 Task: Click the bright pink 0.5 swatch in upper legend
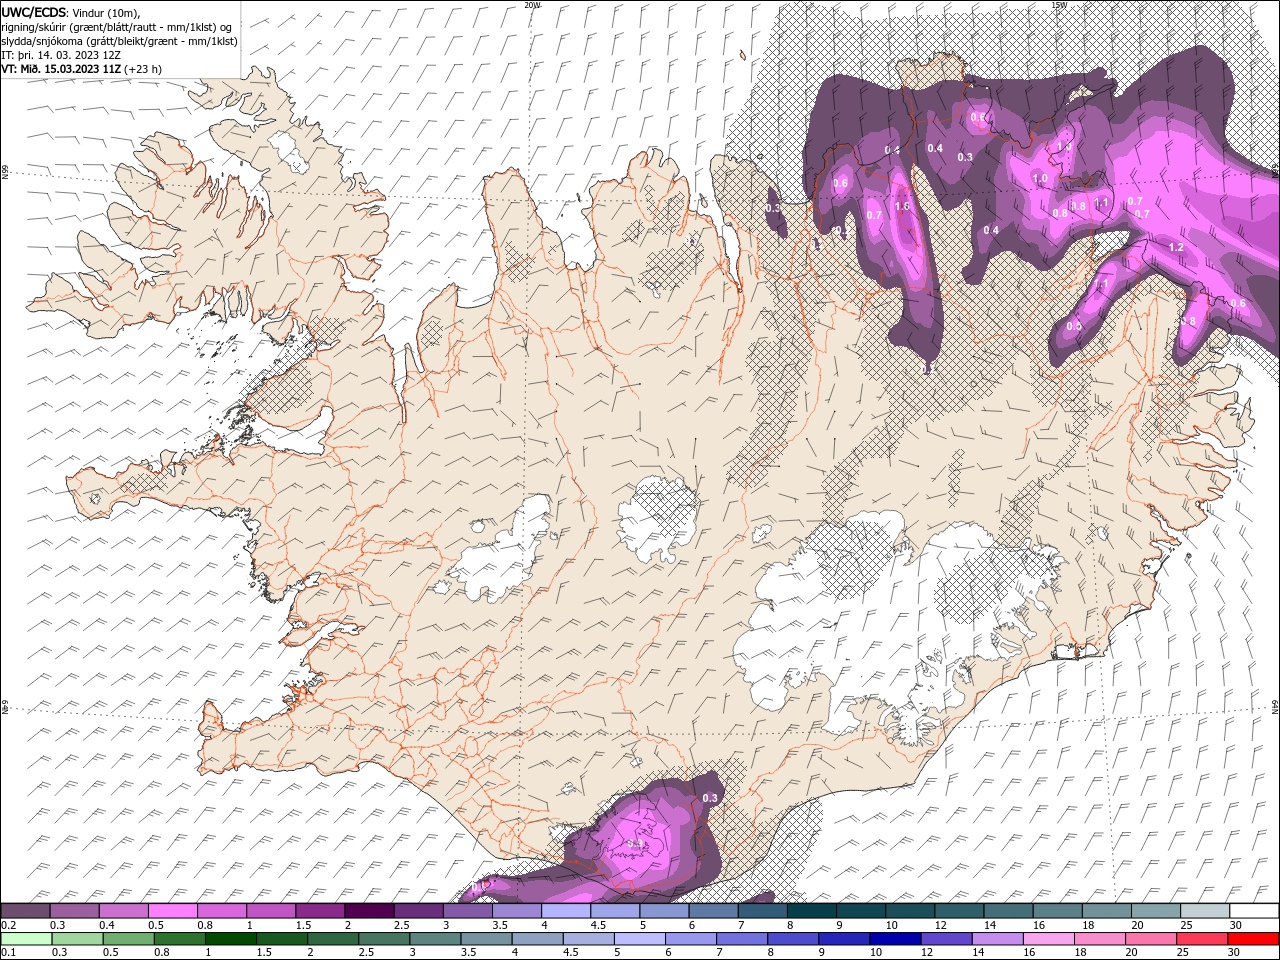[173, 911]
